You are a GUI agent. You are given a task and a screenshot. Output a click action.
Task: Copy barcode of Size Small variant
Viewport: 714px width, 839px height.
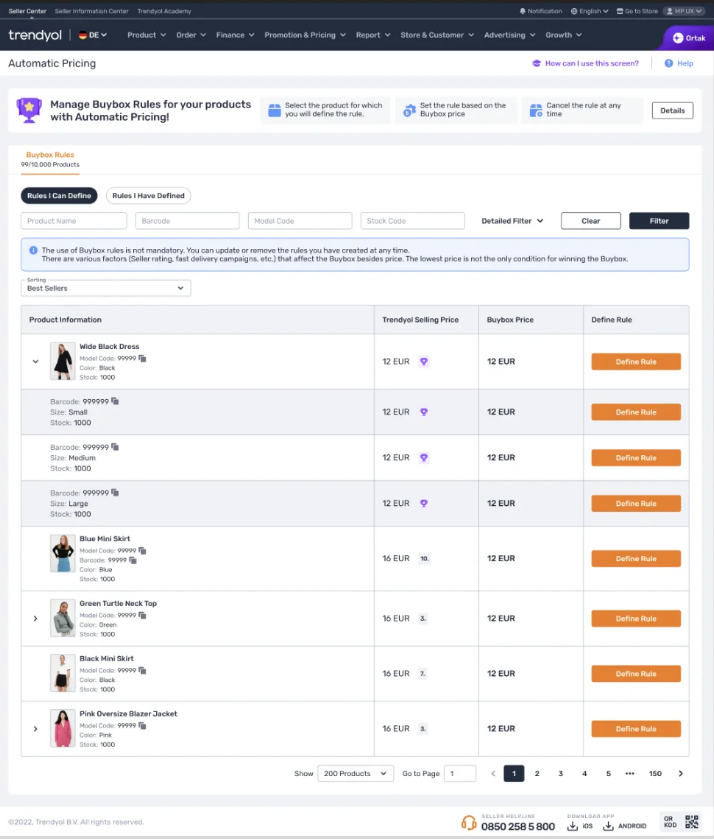click(115, 401)
